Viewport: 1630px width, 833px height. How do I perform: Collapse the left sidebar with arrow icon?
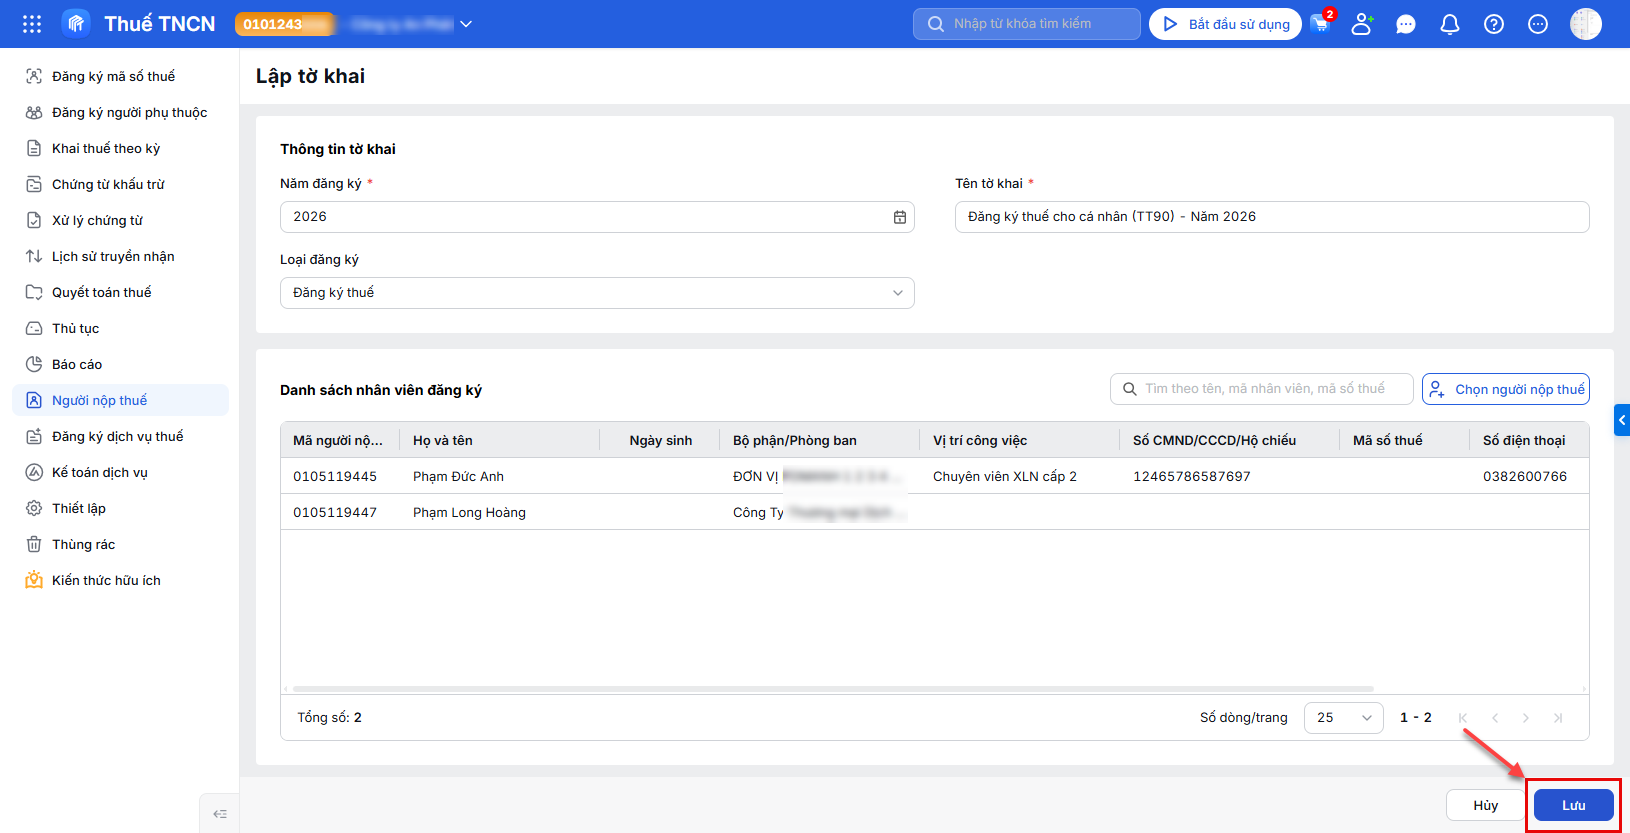click(220, 814)
